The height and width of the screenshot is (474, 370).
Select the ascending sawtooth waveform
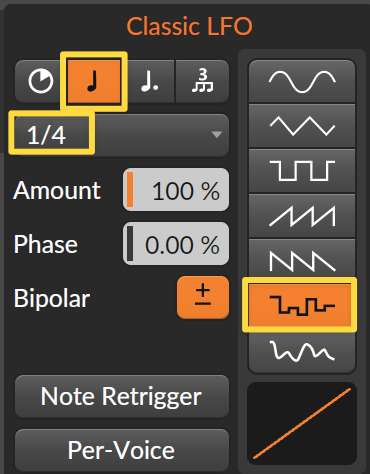point(302,216)
